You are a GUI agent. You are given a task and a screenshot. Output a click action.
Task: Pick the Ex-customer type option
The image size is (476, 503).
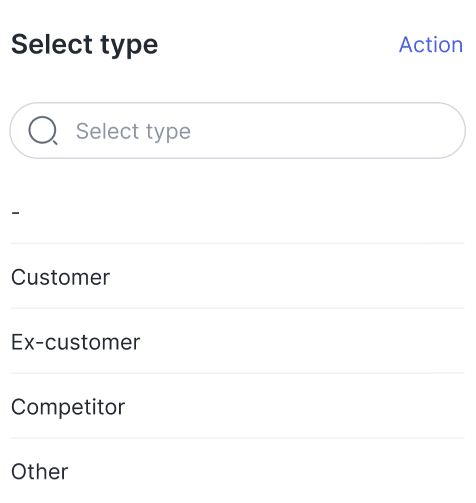click(238, 341)
